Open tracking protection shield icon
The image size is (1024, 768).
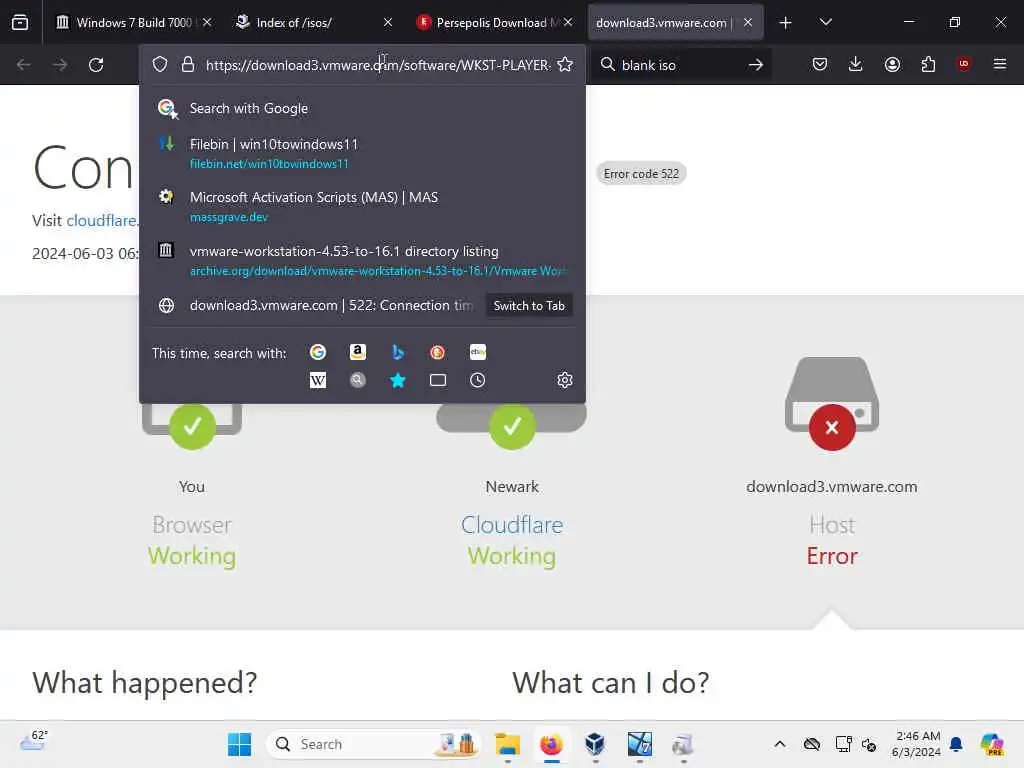click(160, 65)
